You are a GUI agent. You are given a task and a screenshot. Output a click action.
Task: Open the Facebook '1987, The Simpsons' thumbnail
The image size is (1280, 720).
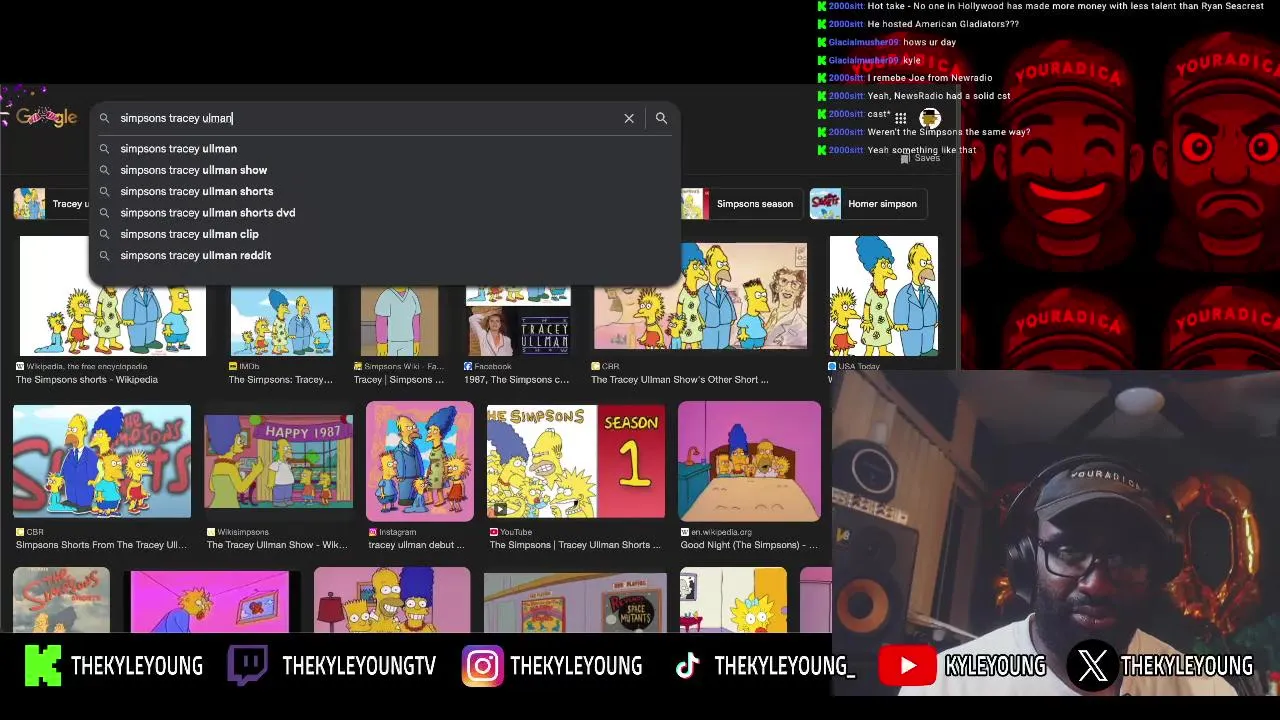518,321
